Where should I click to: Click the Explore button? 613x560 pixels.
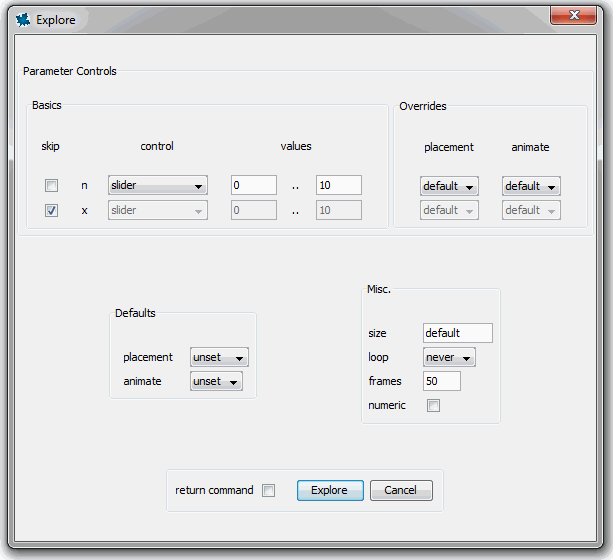click(x=329, y=490)
